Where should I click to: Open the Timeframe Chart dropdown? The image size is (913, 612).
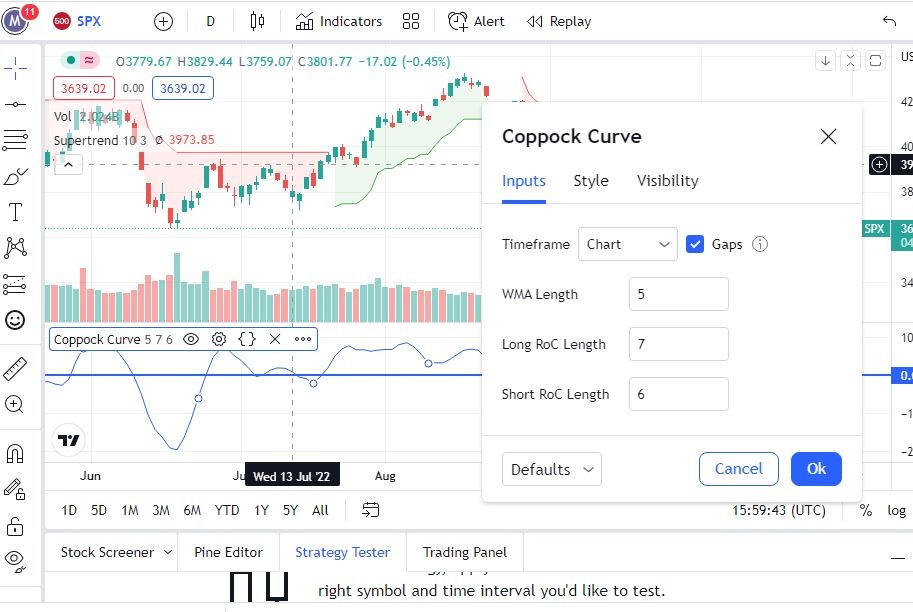(x=628, y=244)
